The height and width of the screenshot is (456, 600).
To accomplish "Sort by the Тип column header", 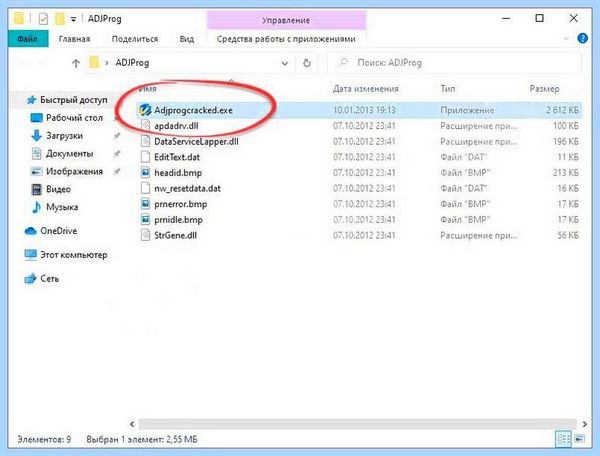I will [x=448, y=89].
